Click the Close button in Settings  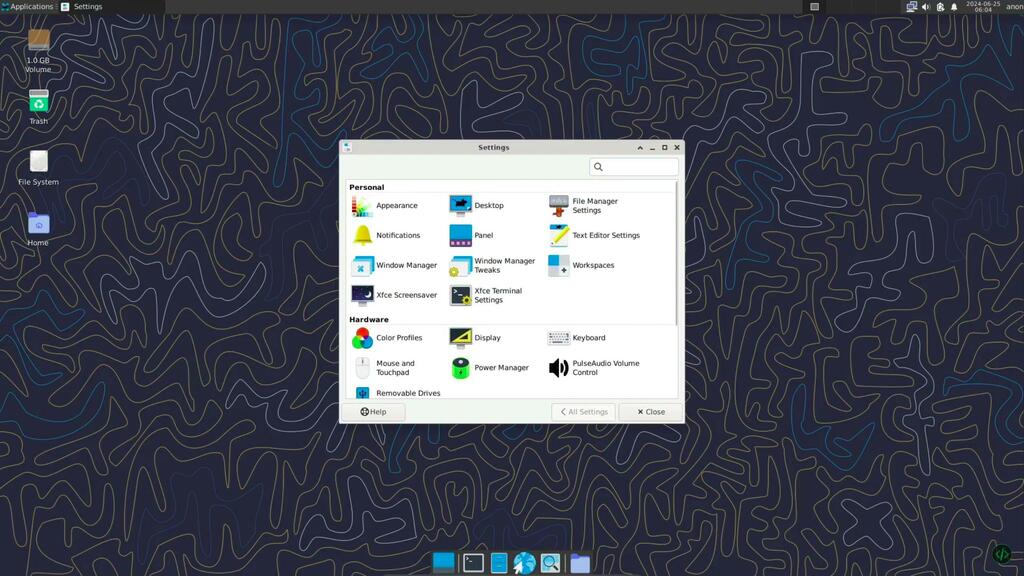(x=651, y=412)
